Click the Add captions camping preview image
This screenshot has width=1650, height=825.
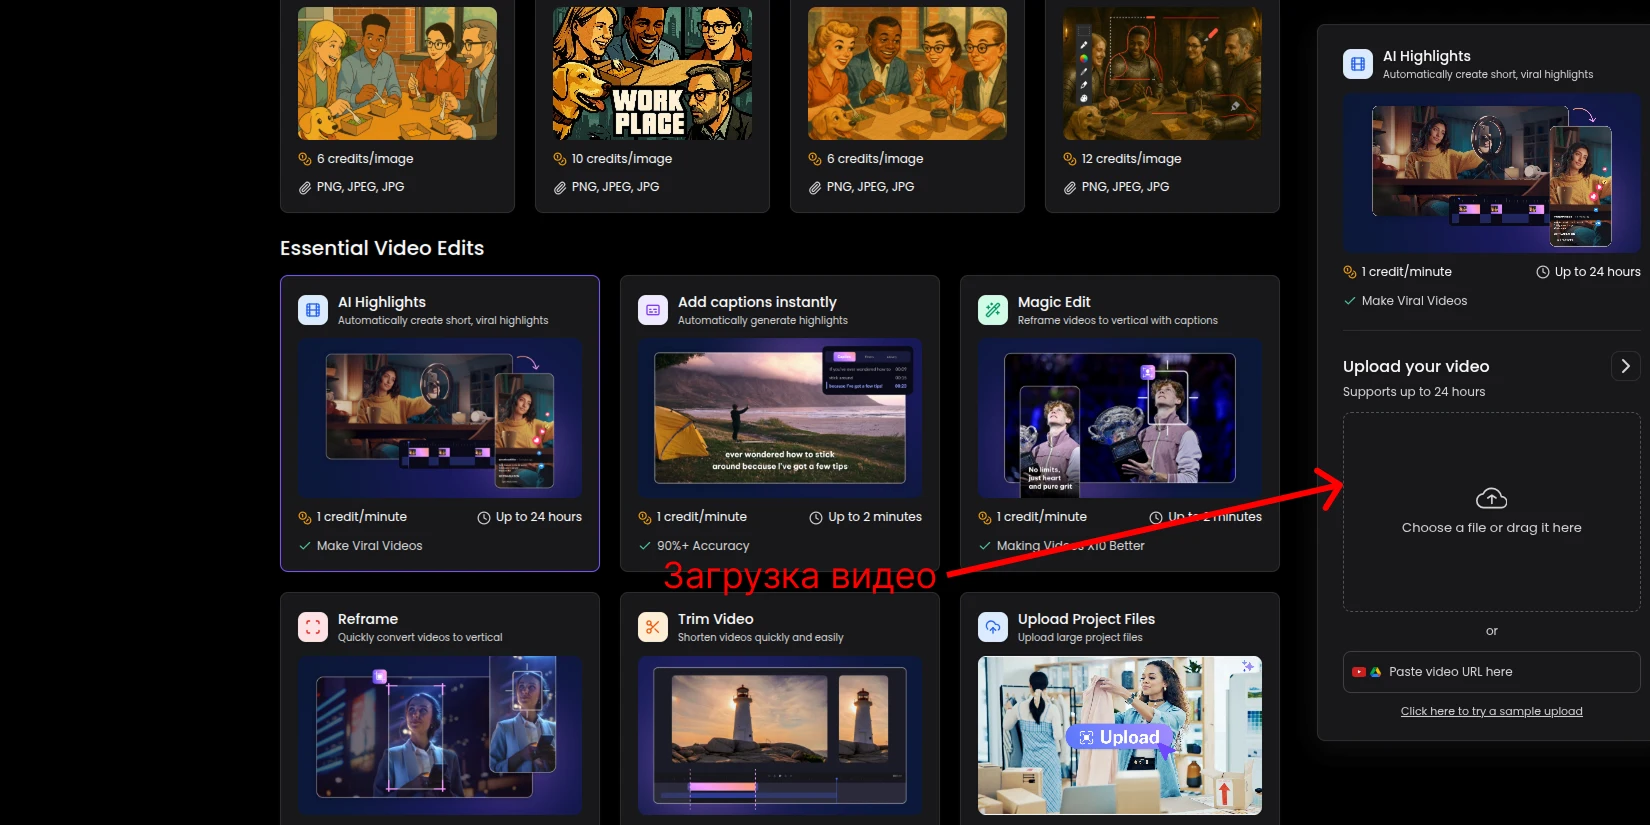click(780, 418)
